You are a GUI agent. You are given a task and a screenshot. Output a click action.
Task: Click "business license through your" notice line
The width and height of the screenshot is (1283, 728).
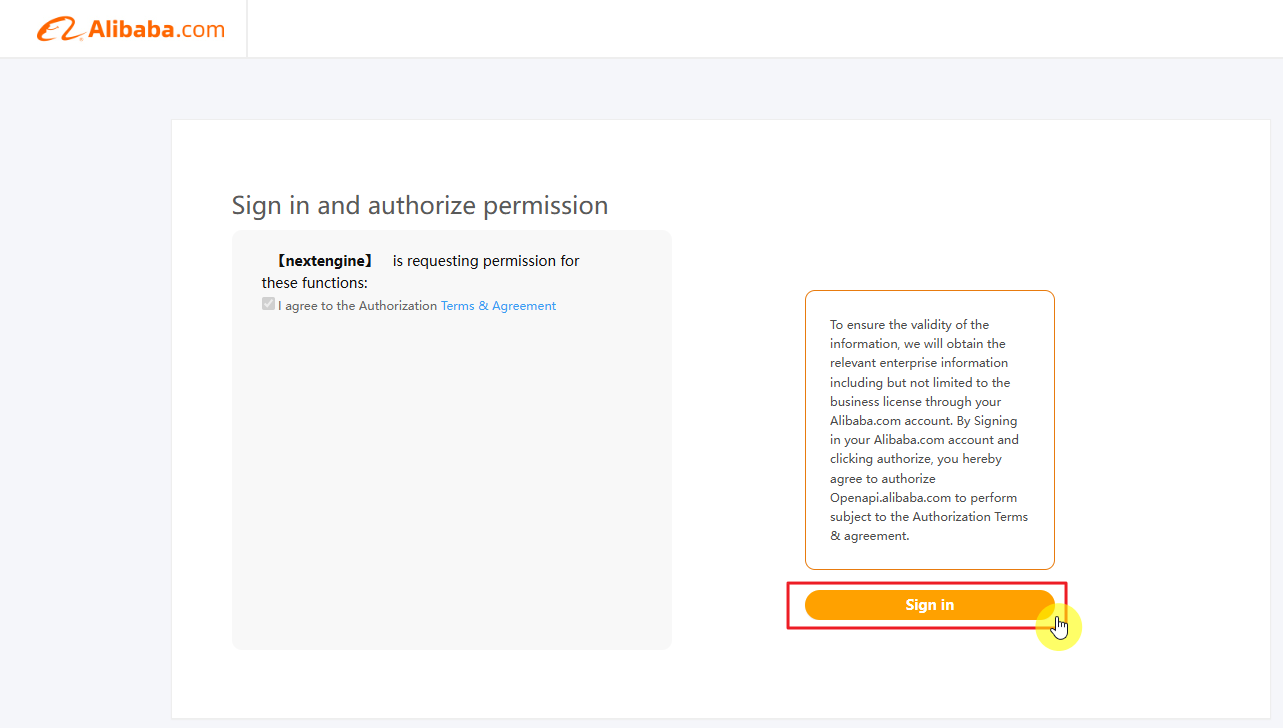(x=915, y=402)
